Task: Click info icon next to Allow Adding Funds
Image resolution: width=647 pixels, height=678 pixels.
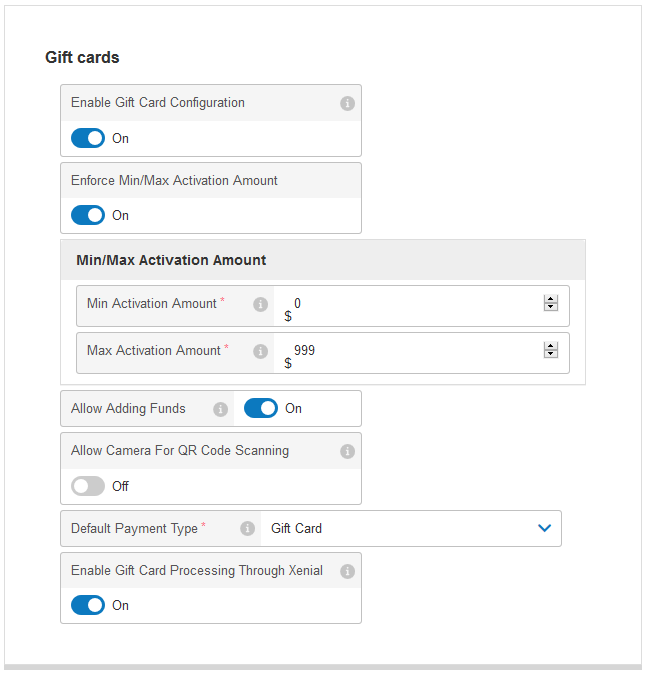Action: (x=220, y=409)
